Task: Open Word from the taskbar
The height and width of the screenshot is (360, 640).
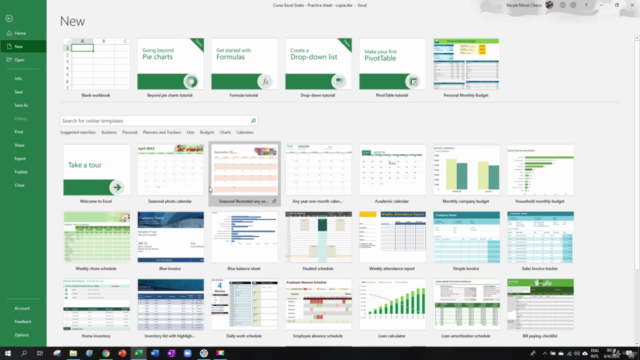Action: [x=155, y=353]
